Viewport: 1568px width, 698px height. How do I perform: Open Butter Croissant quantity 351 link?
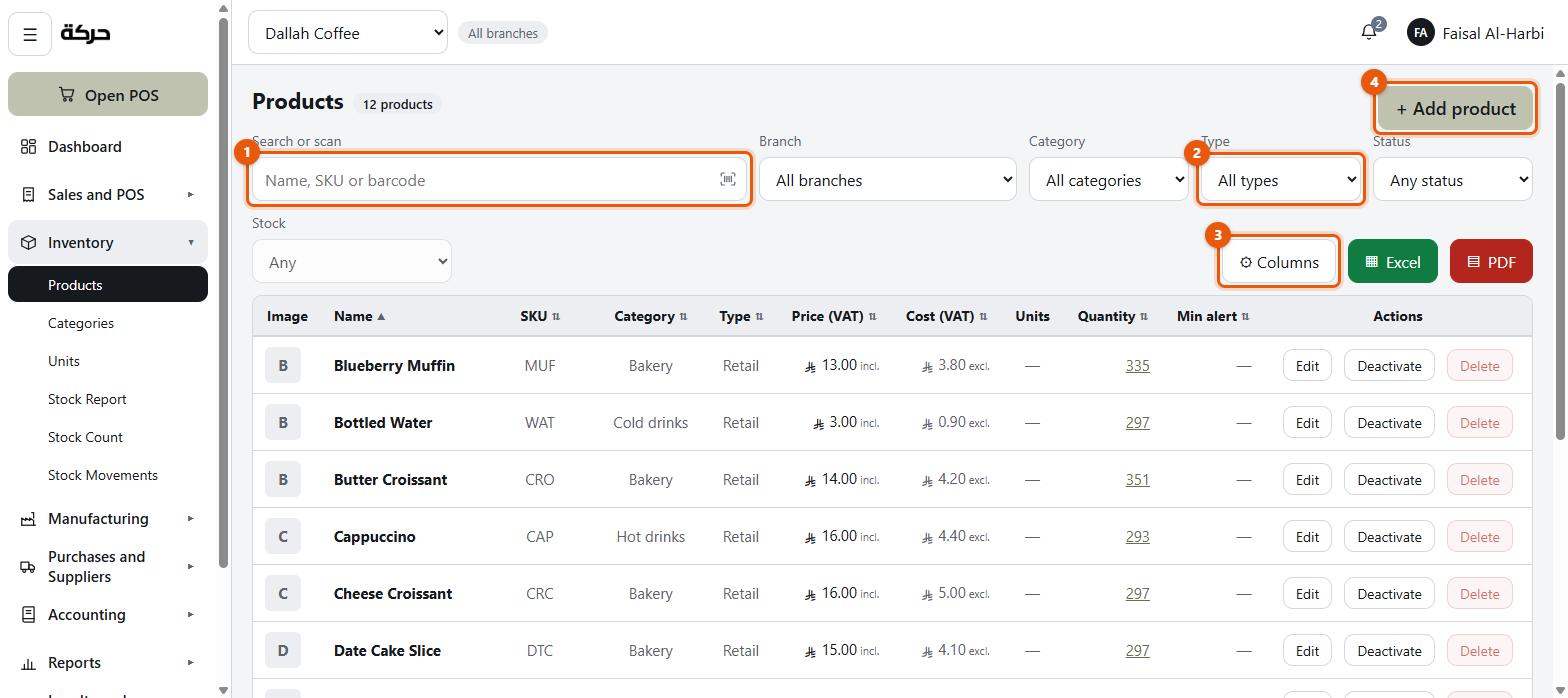point(1137,480)
